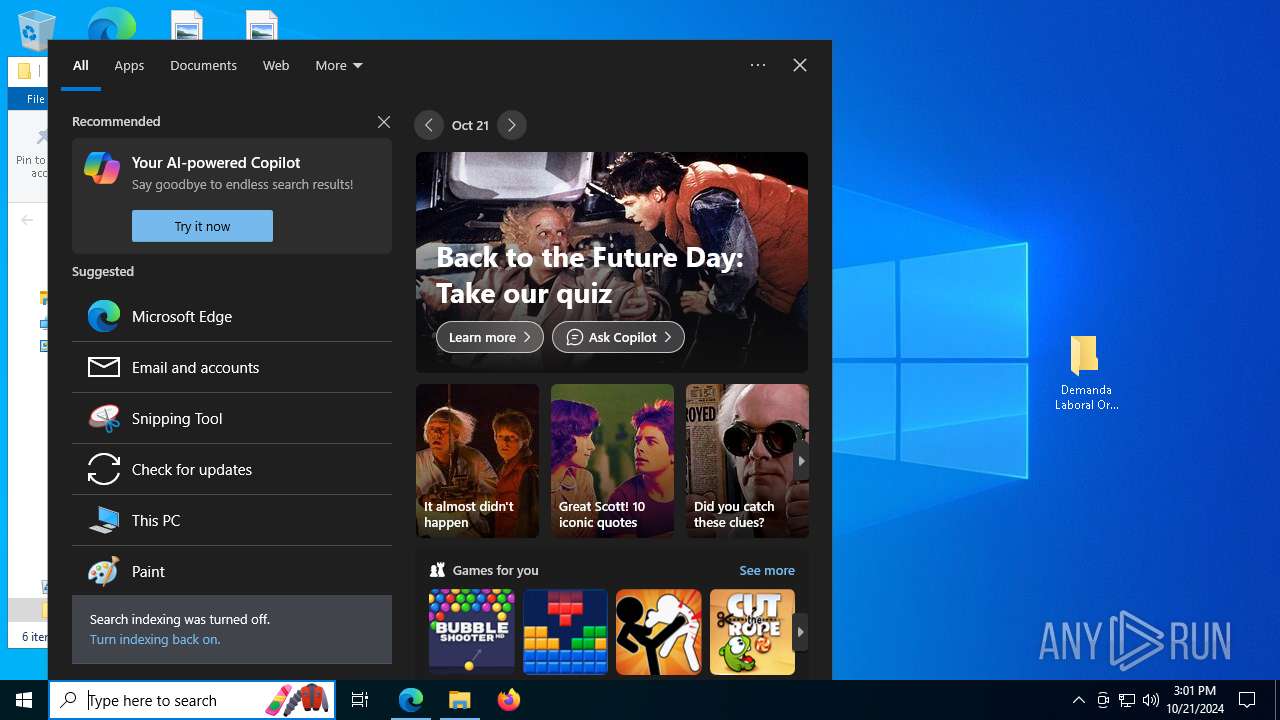This screenshot has height=720, width=1280.
Task: Open the taskbar clock and calendar
Action: (x=1195, y=700)
